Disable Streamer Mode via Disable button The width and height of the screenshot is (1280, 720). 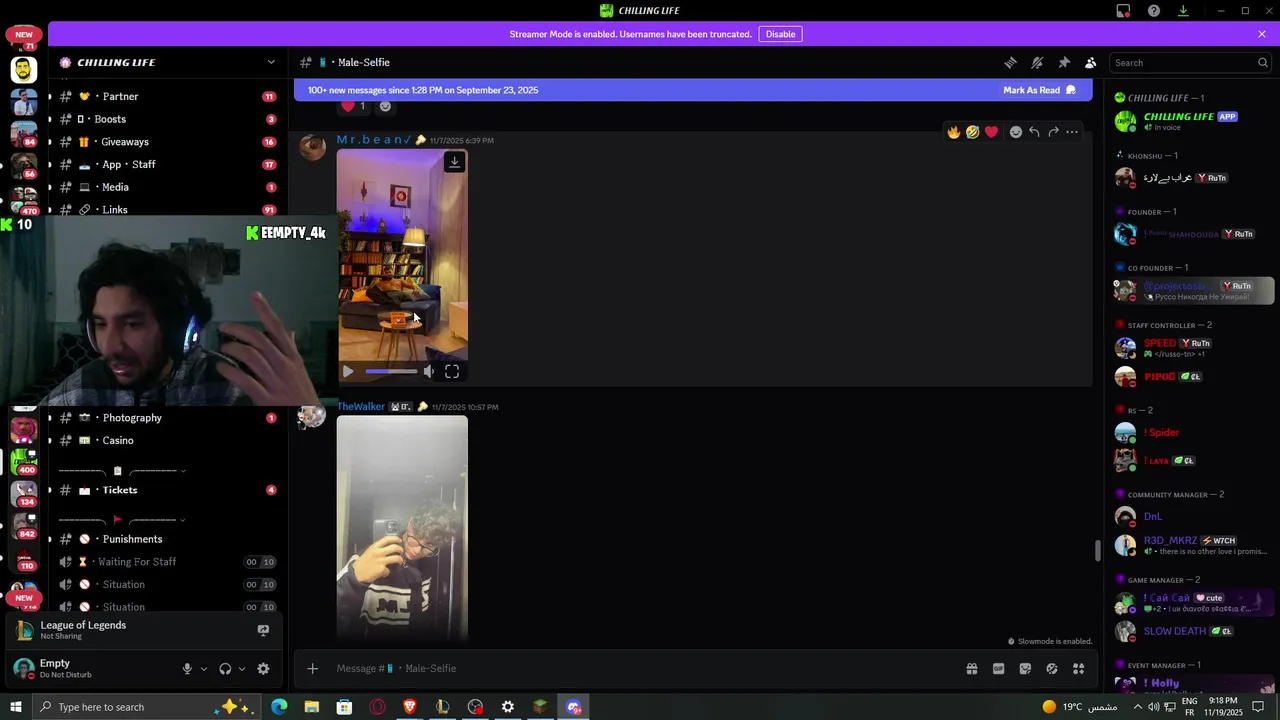[x=780, y=34]
